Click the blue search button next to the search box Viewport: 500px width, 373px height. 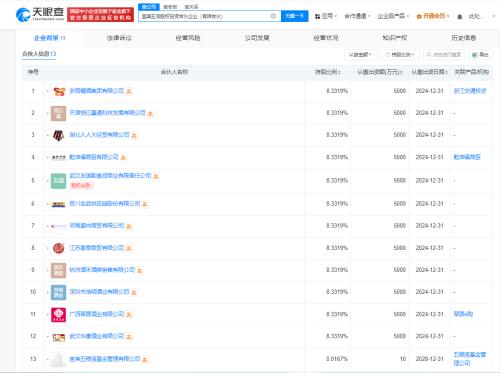click(x=295, y=16)
